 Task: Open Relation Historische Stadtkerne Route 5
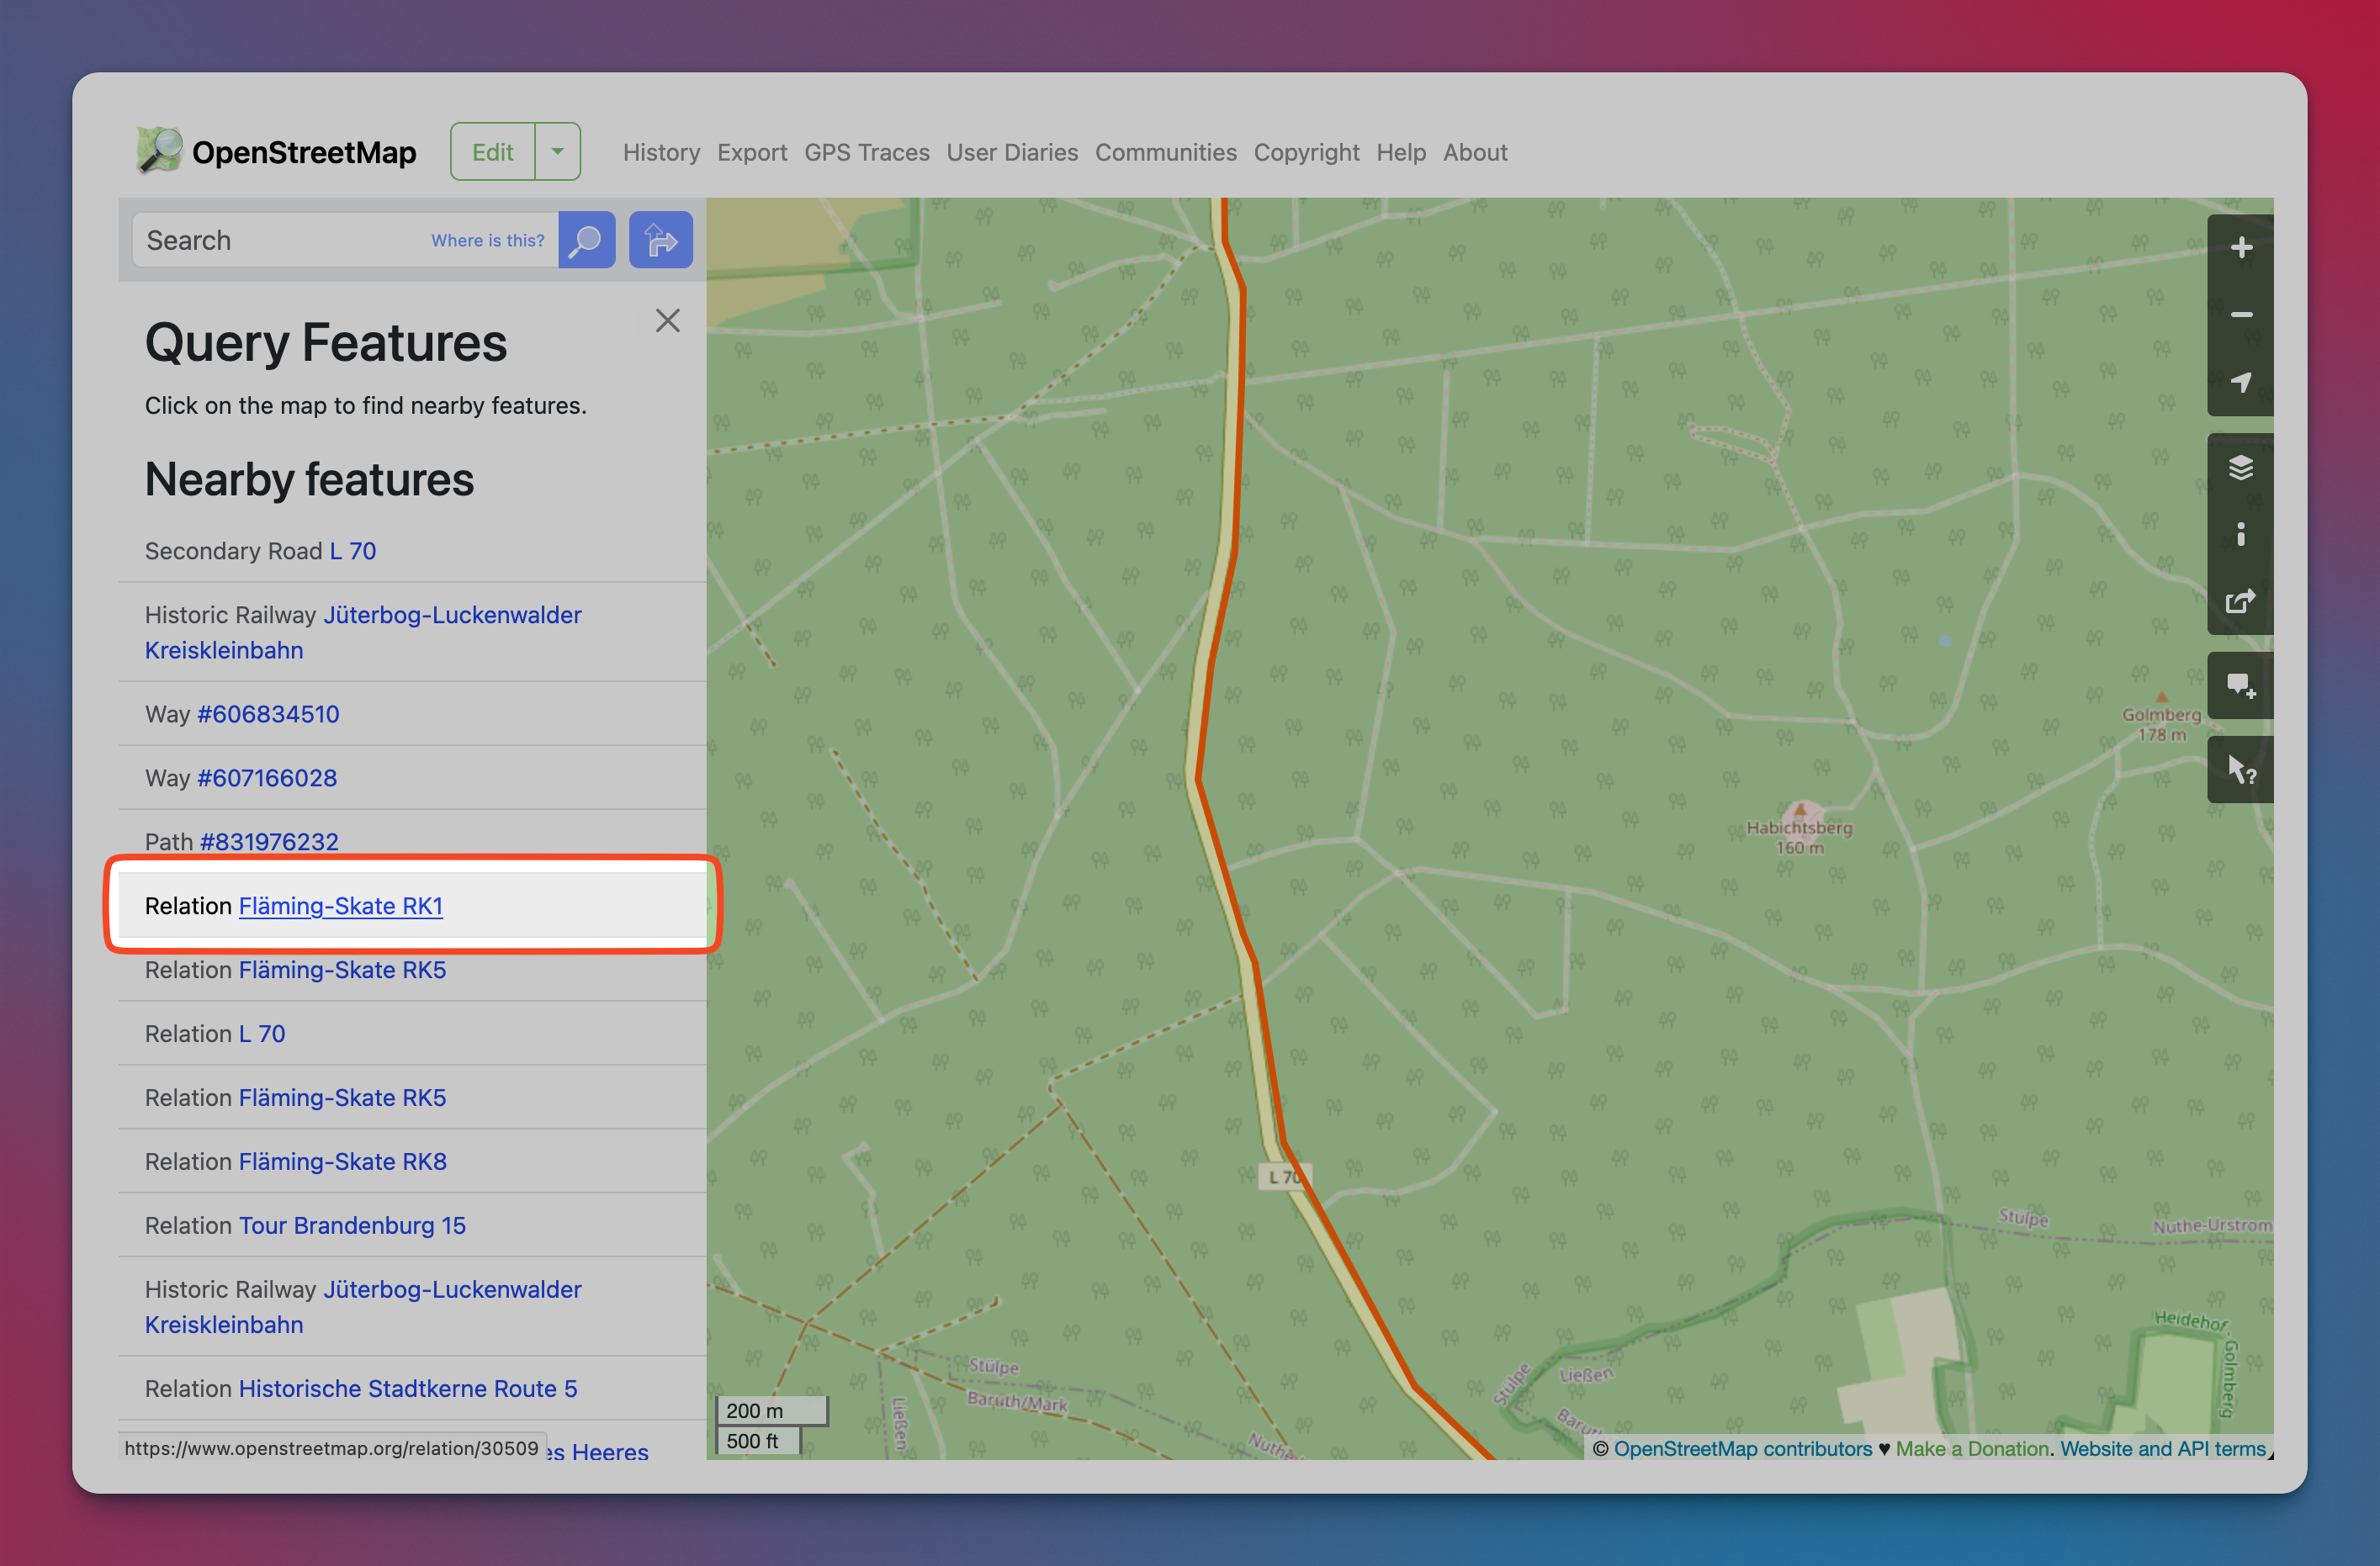point(408,1389)
